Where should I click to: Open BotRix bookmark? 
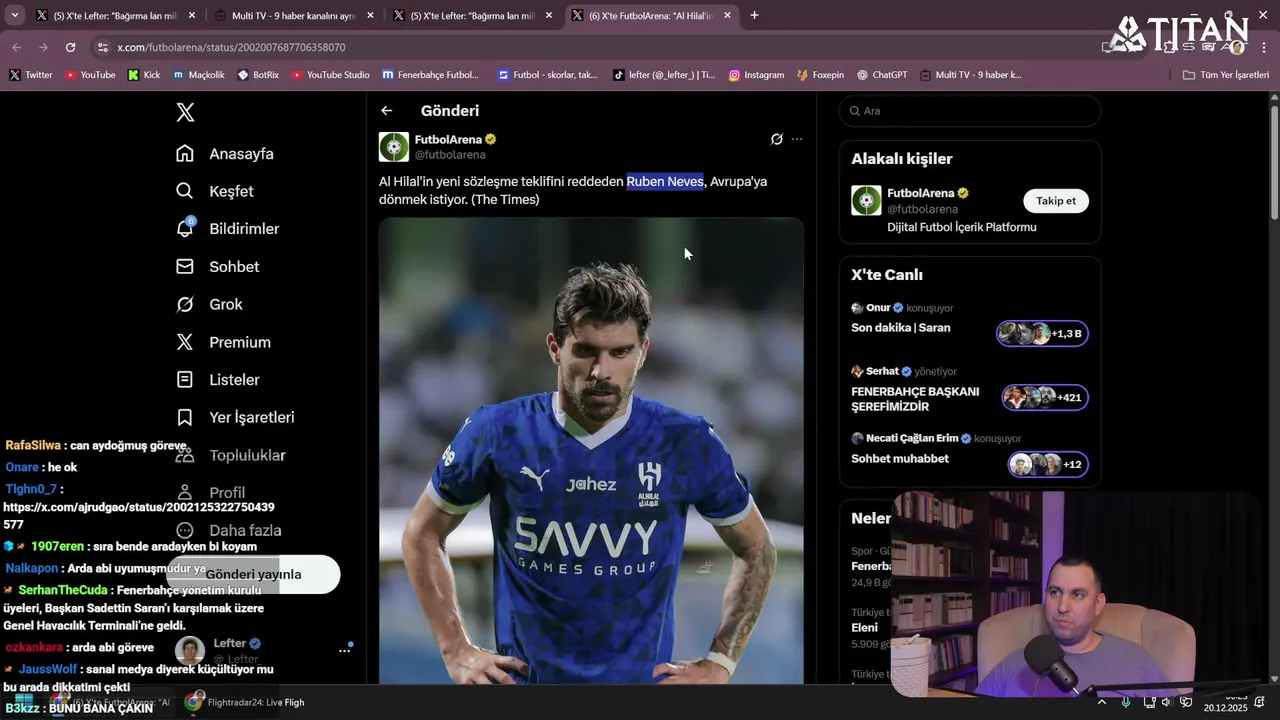pos(258,75)
